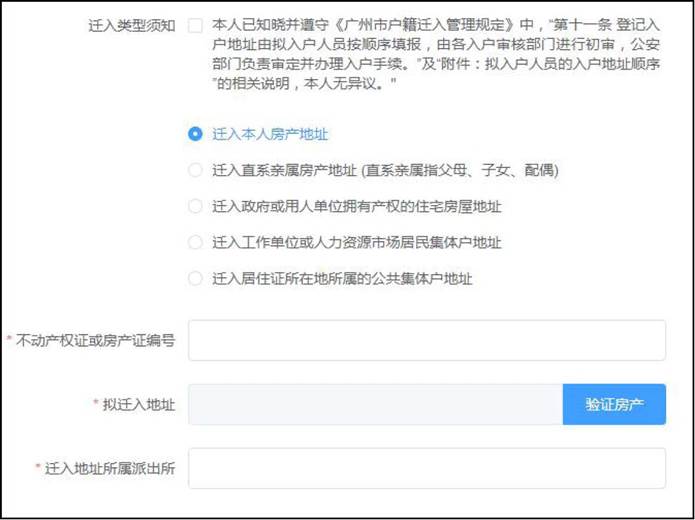Click the blue 迁入本人房产地址 label text
This screenshot has height=520, width=695.
tap(270, 133)
